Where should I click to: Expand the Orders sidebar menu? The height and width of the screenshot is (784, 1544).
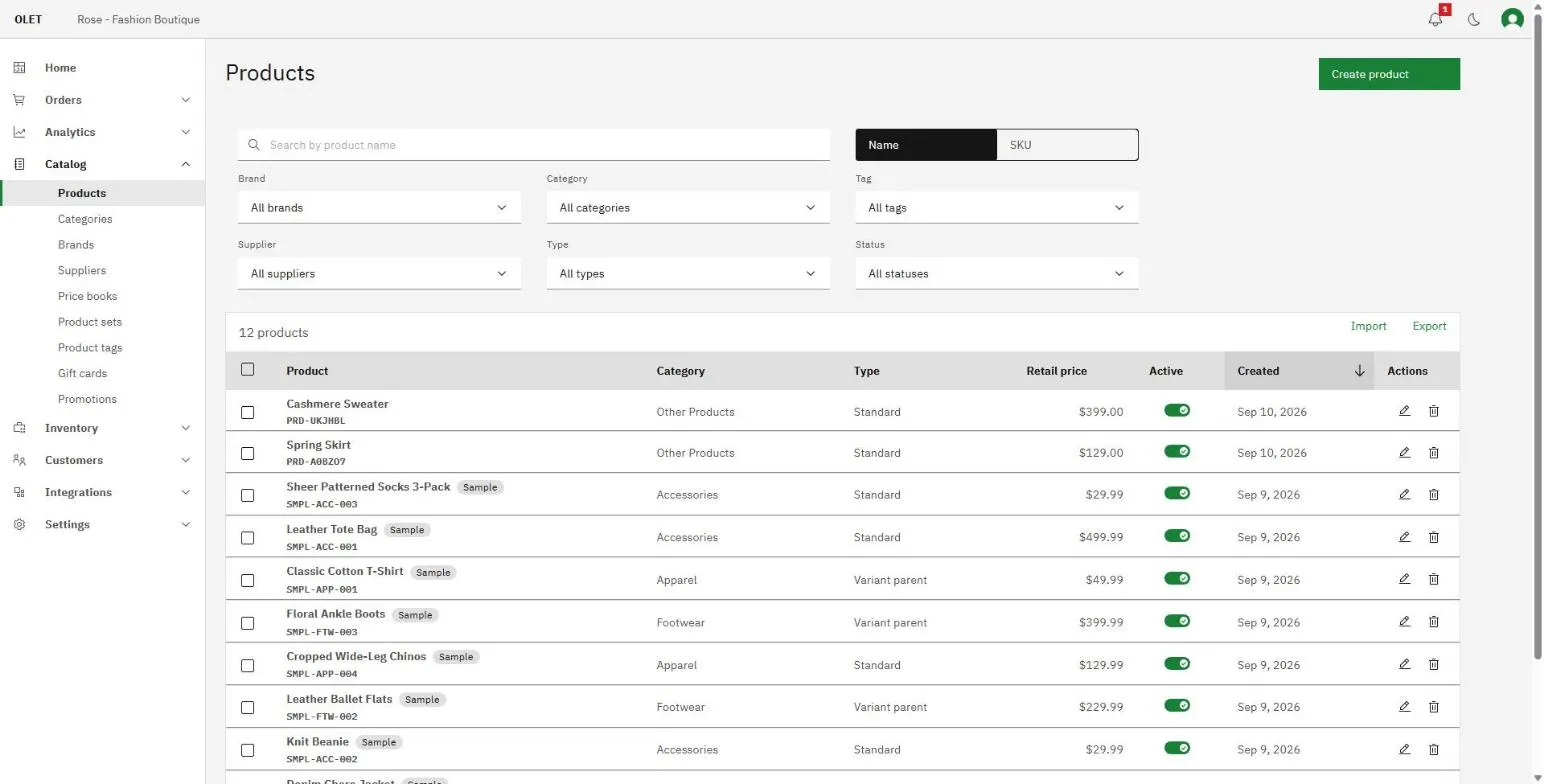pos(102,100)
